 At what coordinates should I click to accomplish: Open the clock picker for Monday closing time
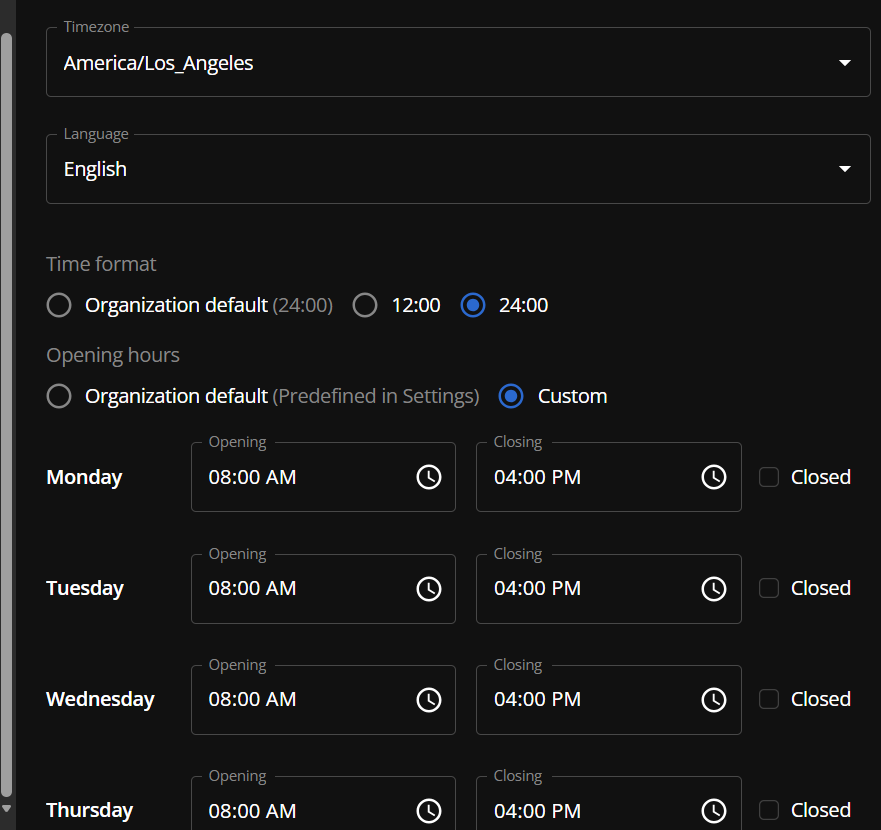pyautogui.click(x=714, y=477)
